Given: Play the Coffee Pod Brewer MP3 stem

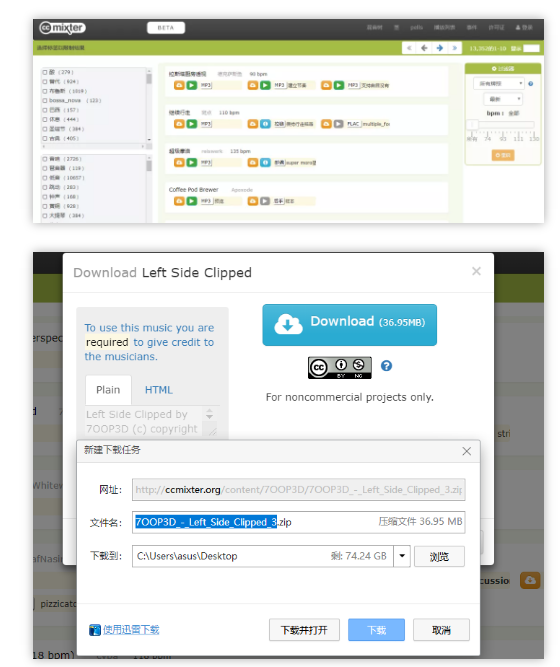Looking at the screenshot, I should (x=192, y=201).
